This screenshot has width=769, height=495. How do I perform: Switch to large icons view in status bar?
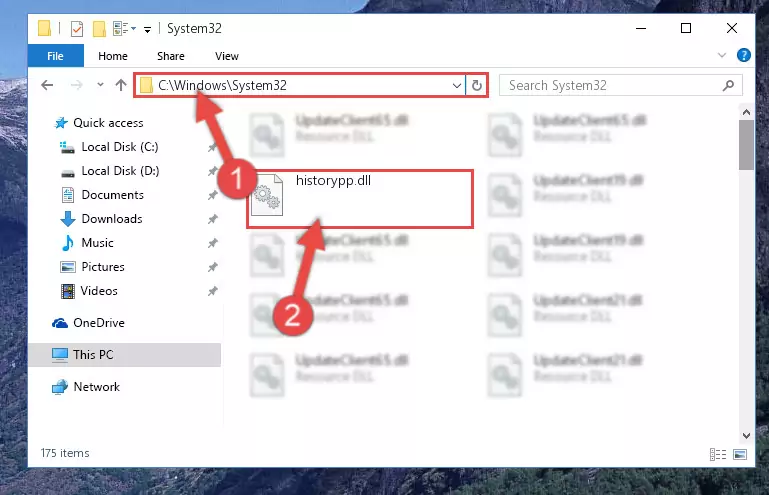coord(740,454)
